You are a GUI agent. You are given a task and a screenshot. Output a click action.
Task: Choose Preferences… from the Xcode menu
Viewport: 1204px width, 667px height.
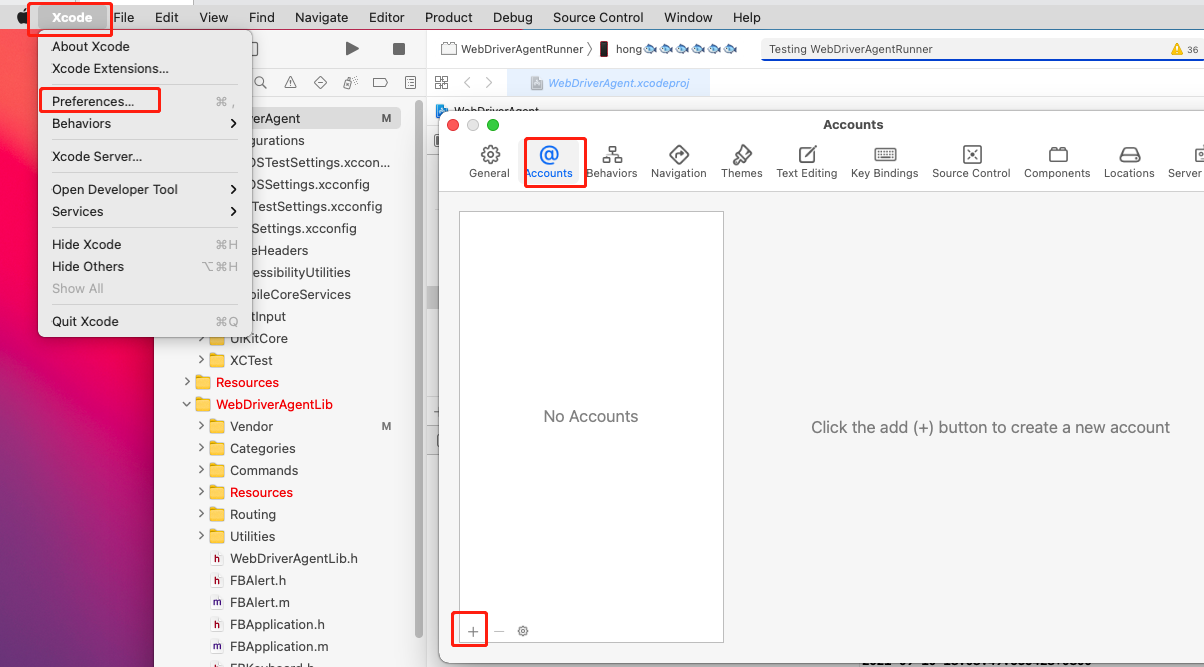click(145, 101)
